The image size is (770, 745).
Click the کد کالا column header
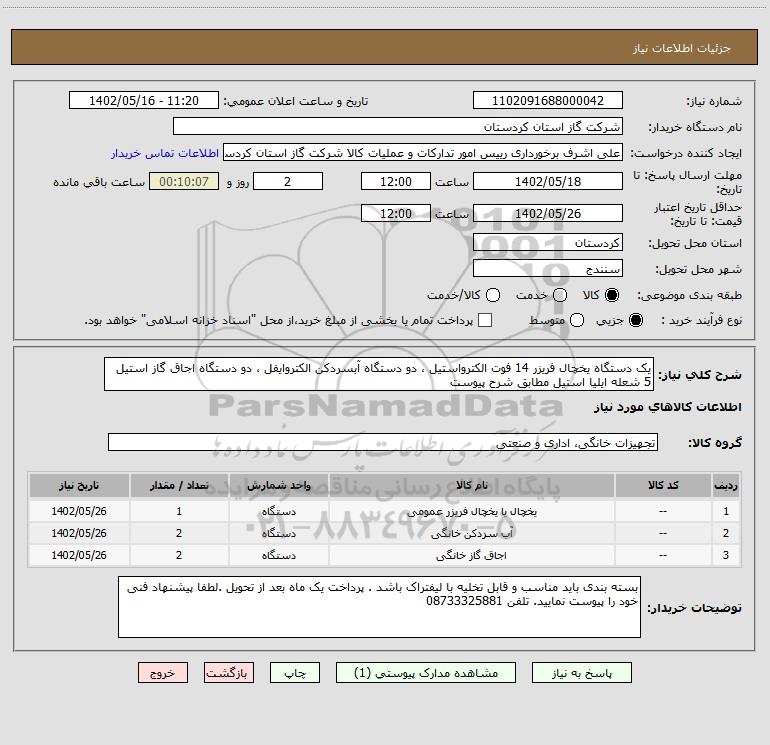click(x=663, y=485)
